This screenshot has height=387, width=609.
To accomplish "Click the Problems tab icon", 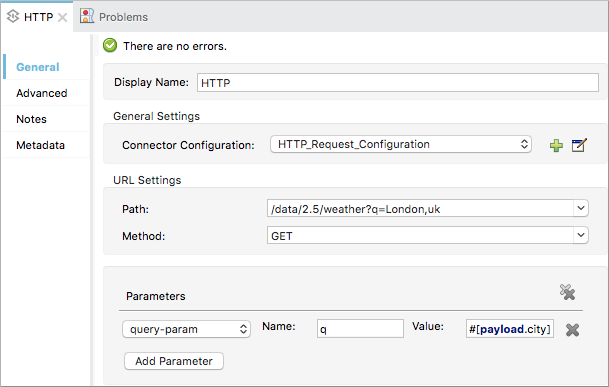I will (87, 16).
